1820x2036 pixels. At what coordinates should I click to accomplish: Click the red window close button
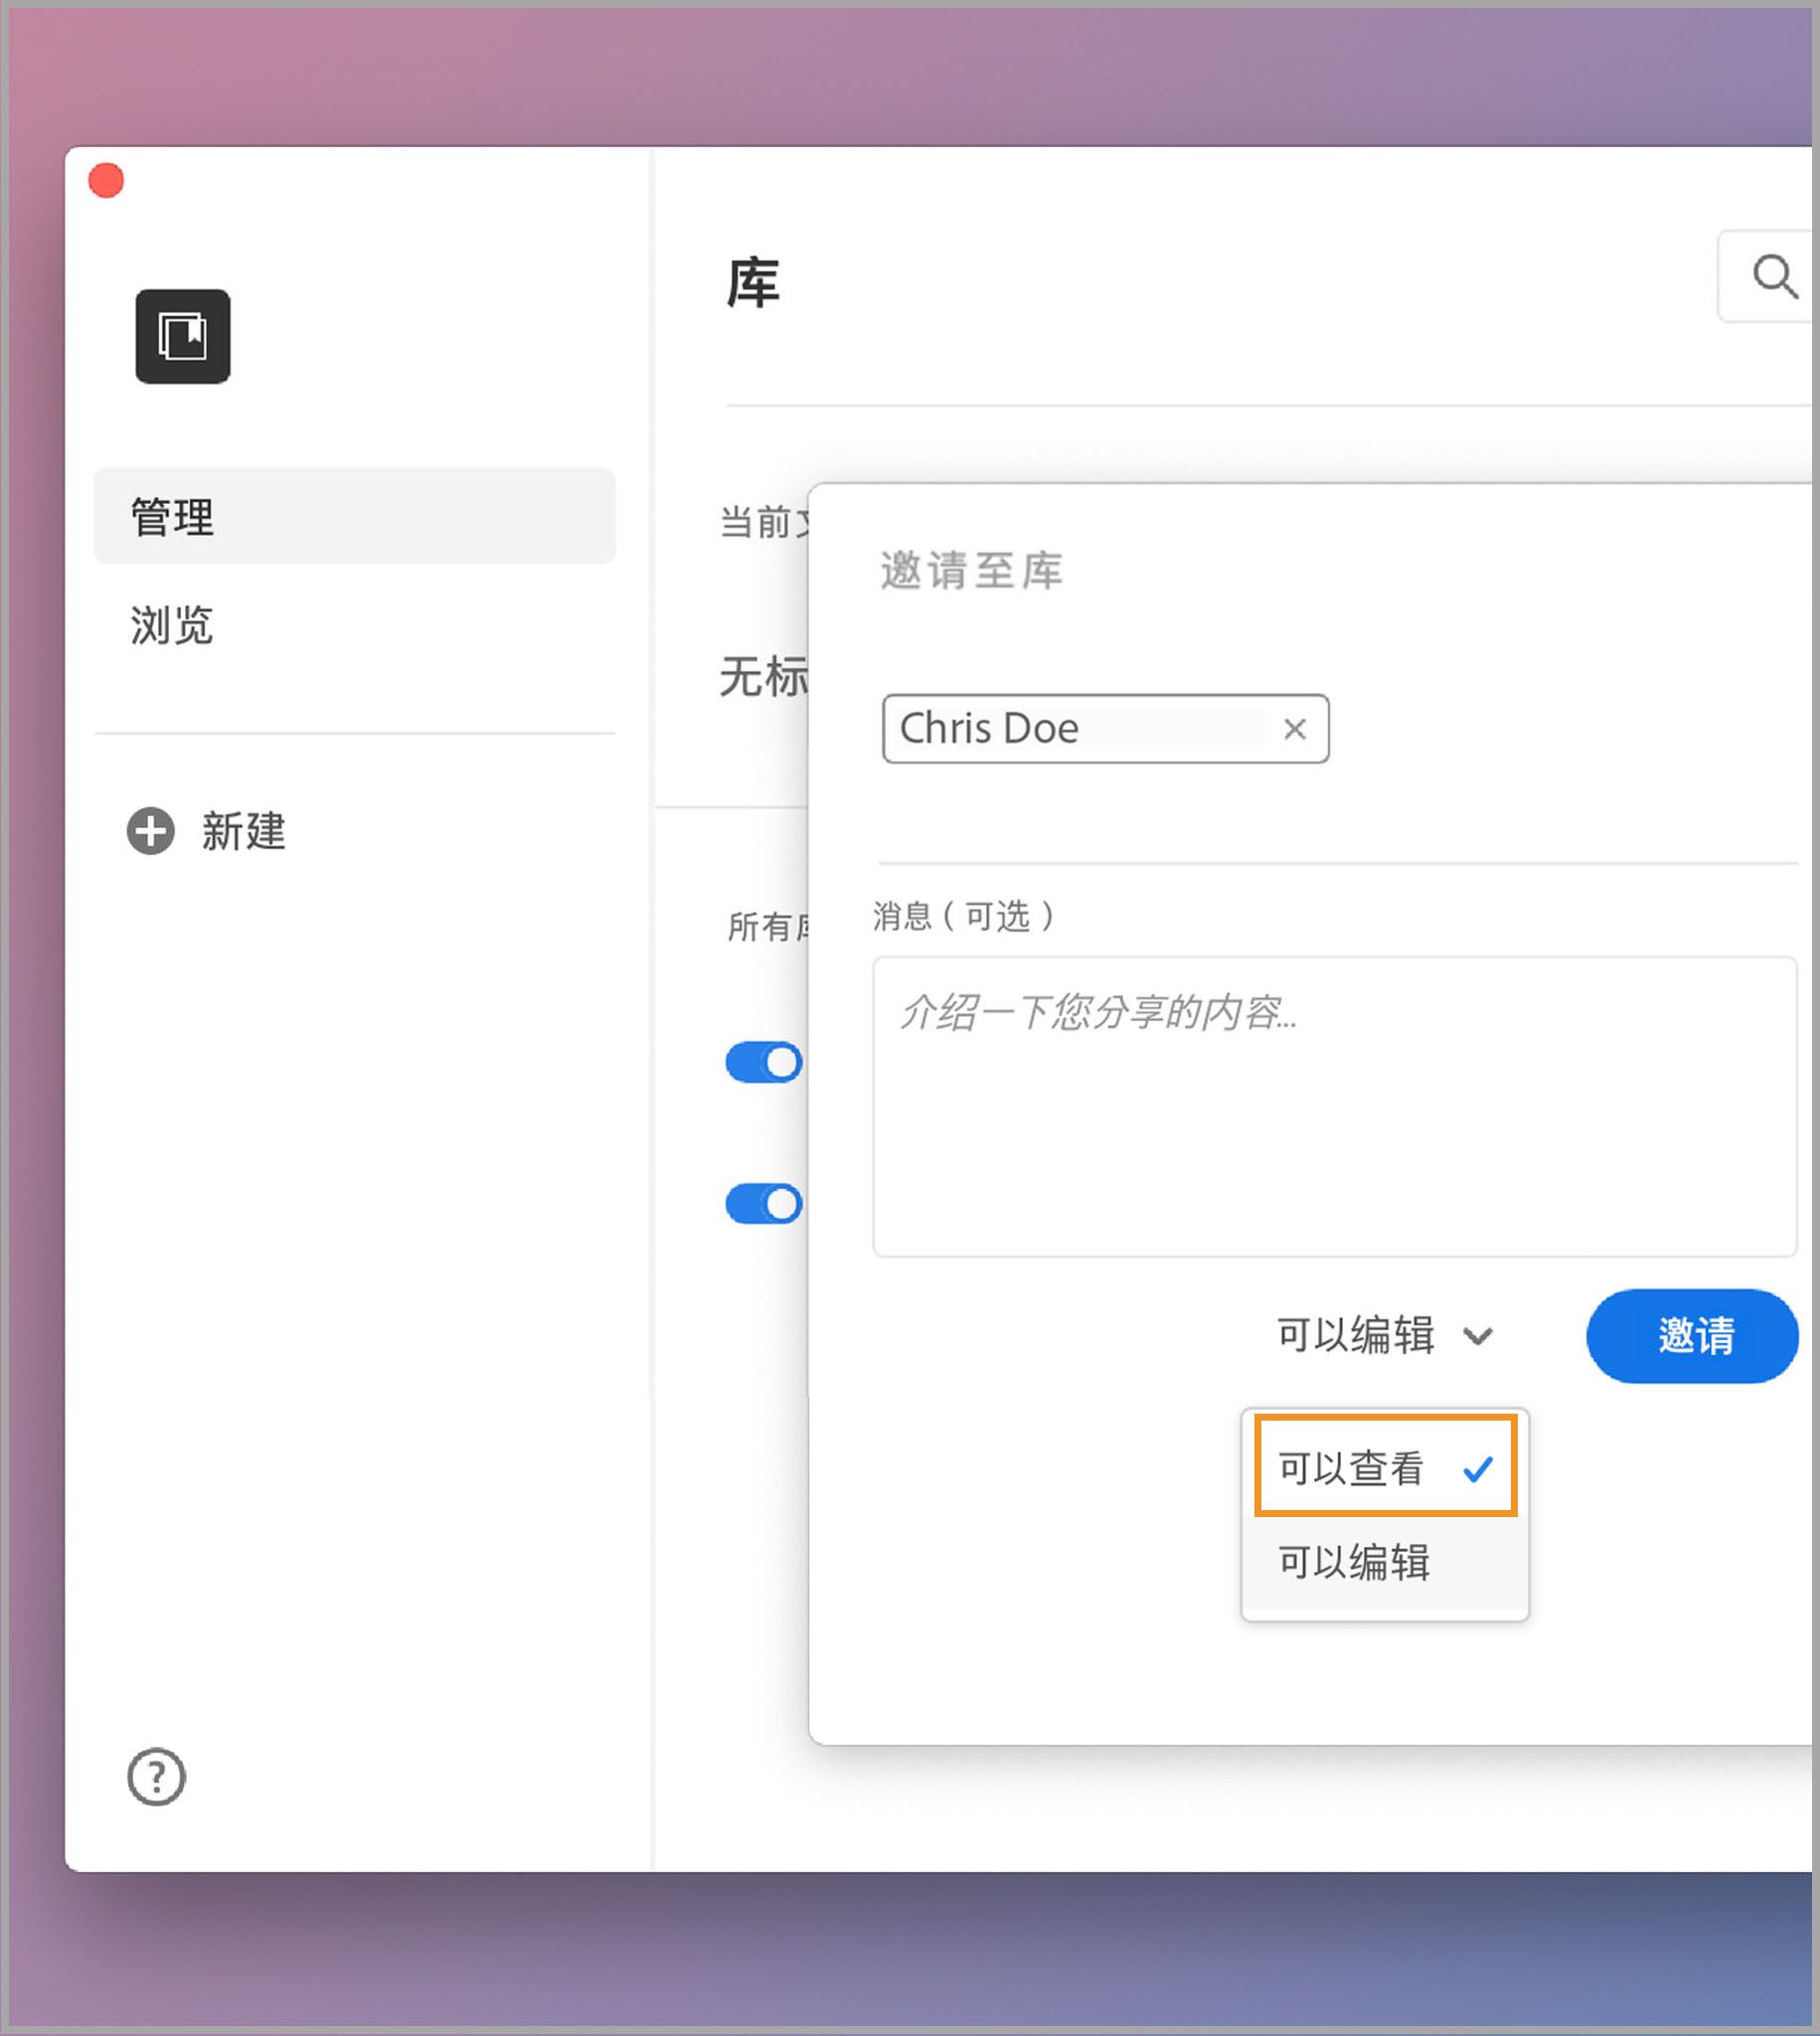click(x=106, y=180)
